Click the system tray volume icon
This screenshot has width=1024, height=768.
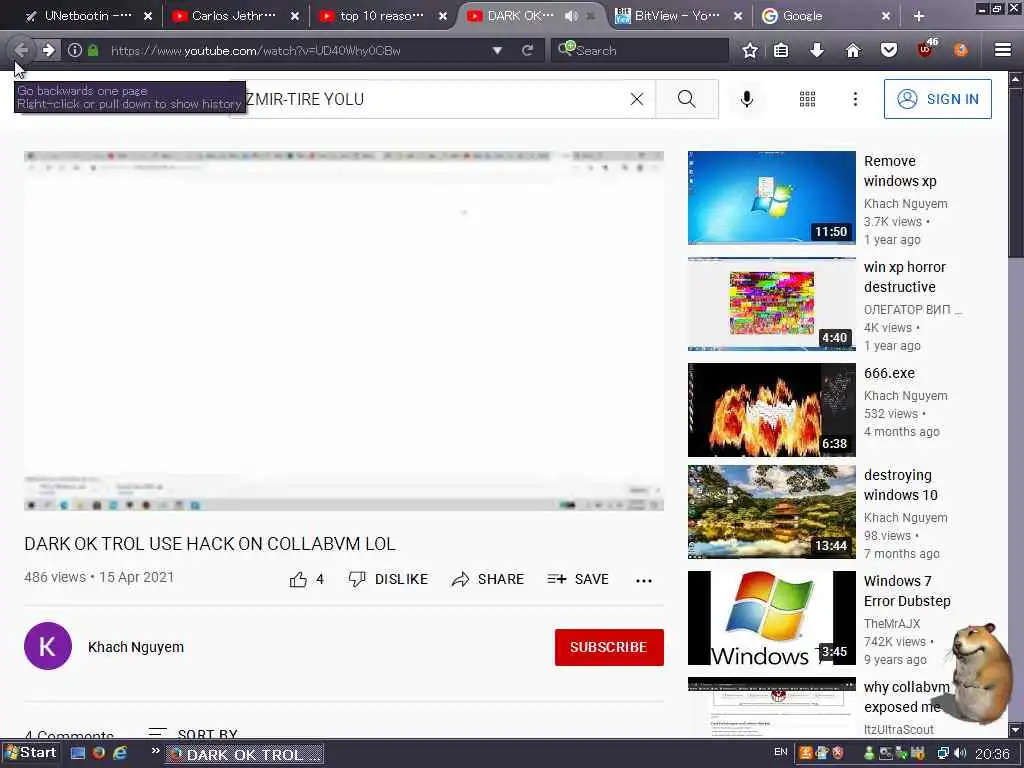(x=960, y=754)
